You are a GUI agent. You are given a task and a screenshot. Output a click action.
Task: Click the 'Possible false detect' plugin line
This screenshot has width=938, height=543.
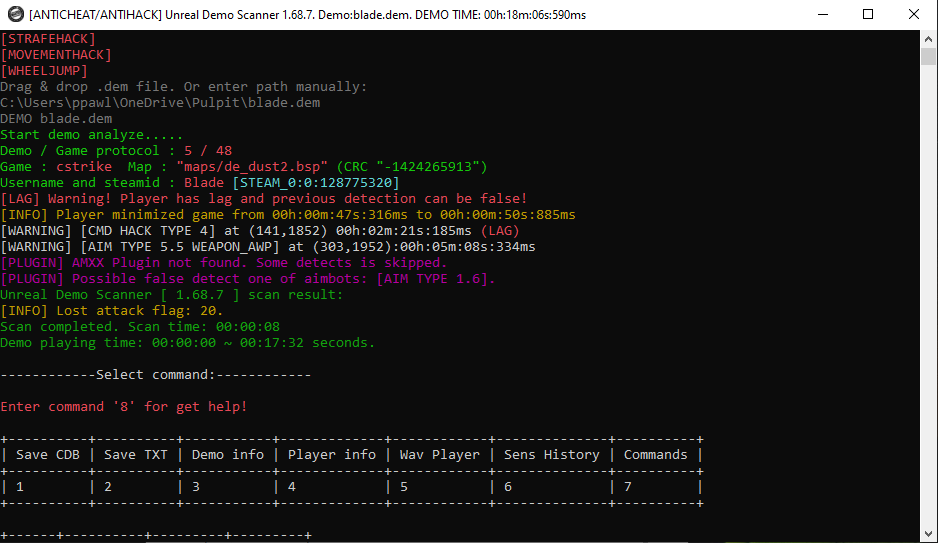pos(248,279)
